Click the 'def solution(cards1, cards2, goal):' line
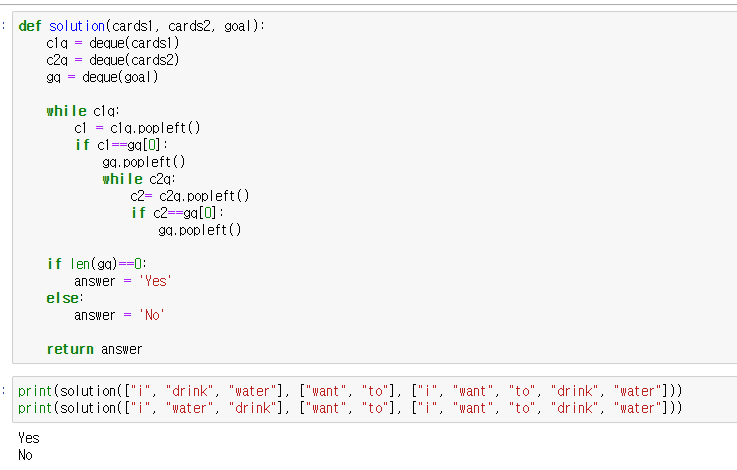This screenshot has width=737, height=470. pyautogui.click(x=141, y=26)
